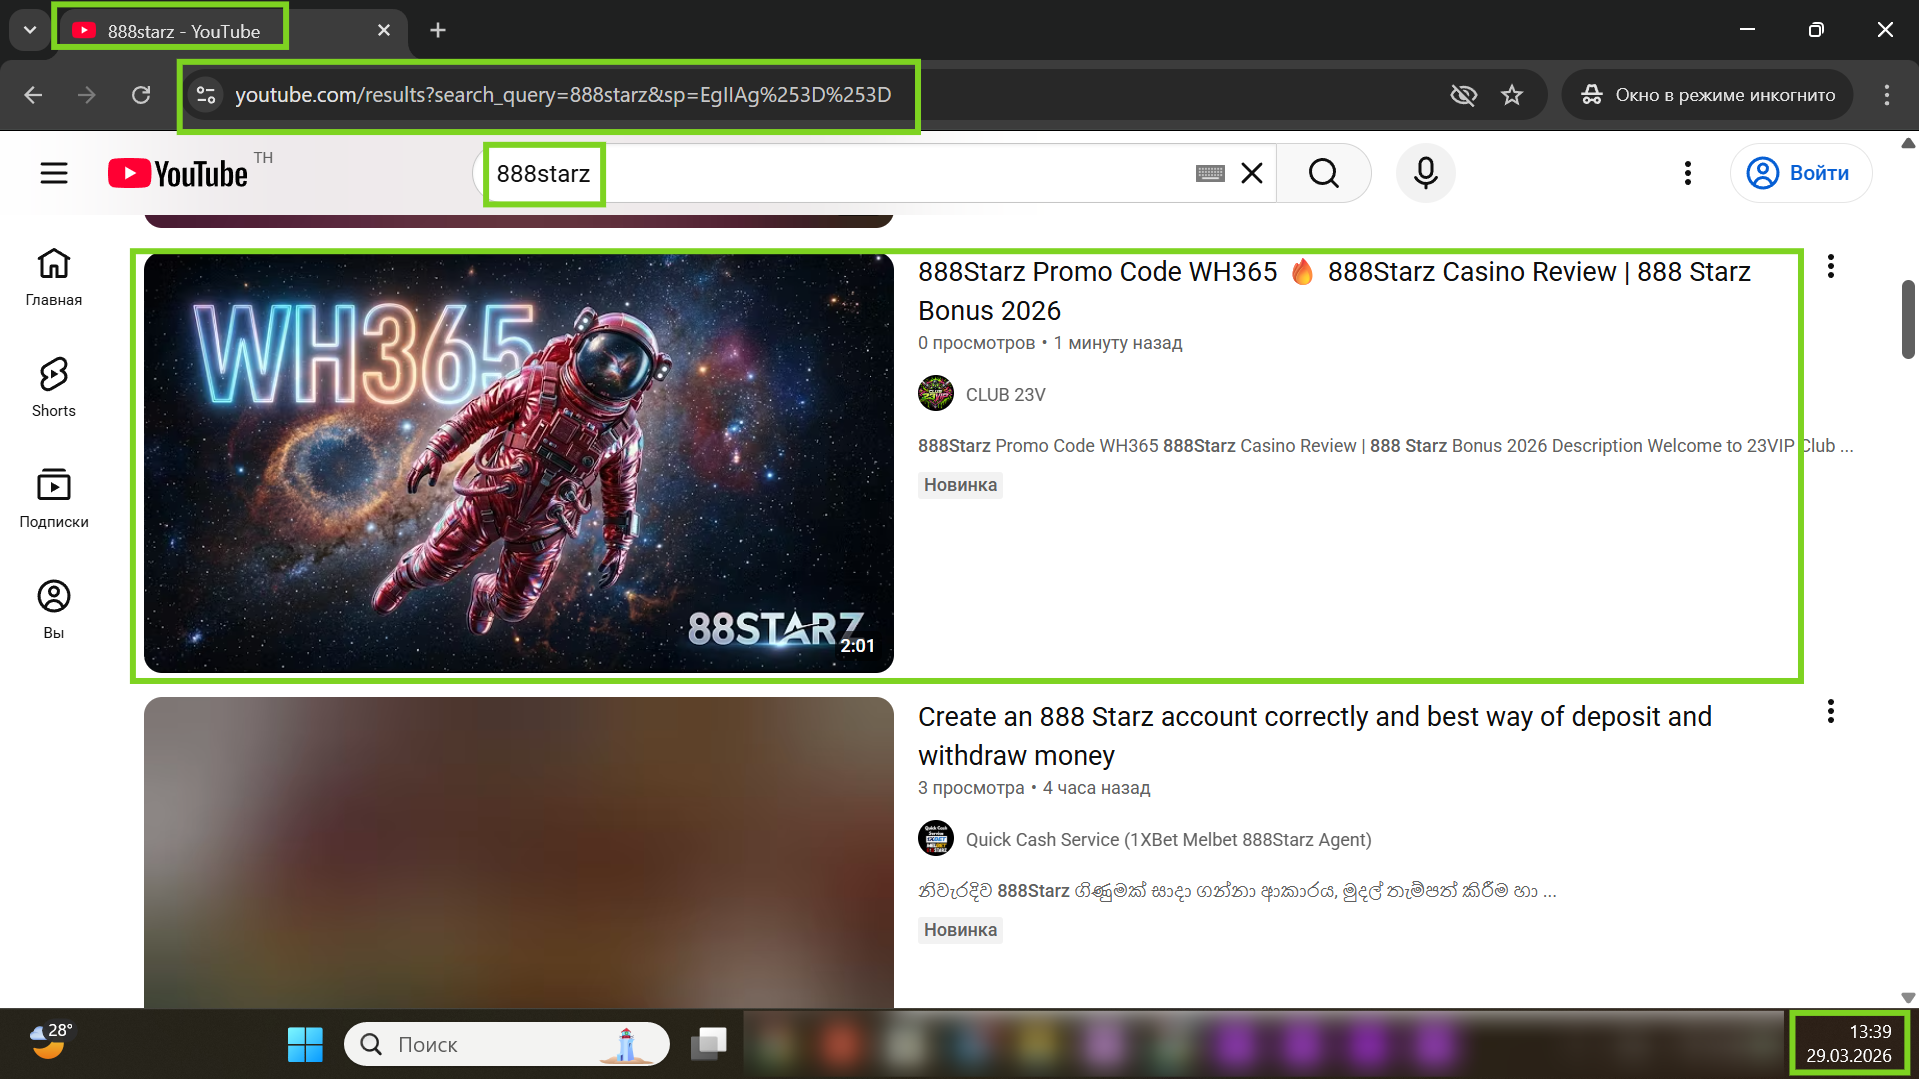Open Shorts in the sidebar
Screen dimensions: 1919x1079
(x=54, y=387)
